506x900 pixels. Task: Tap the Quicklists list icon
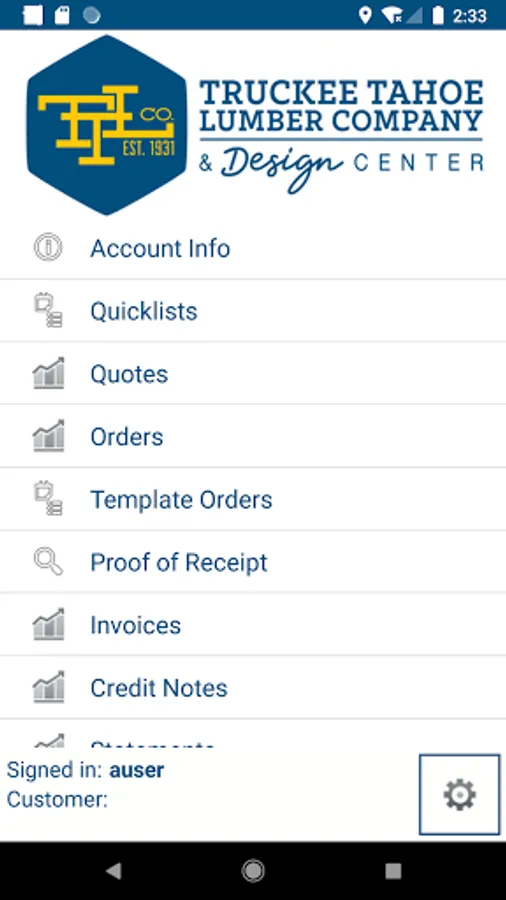tap(48, 310)
